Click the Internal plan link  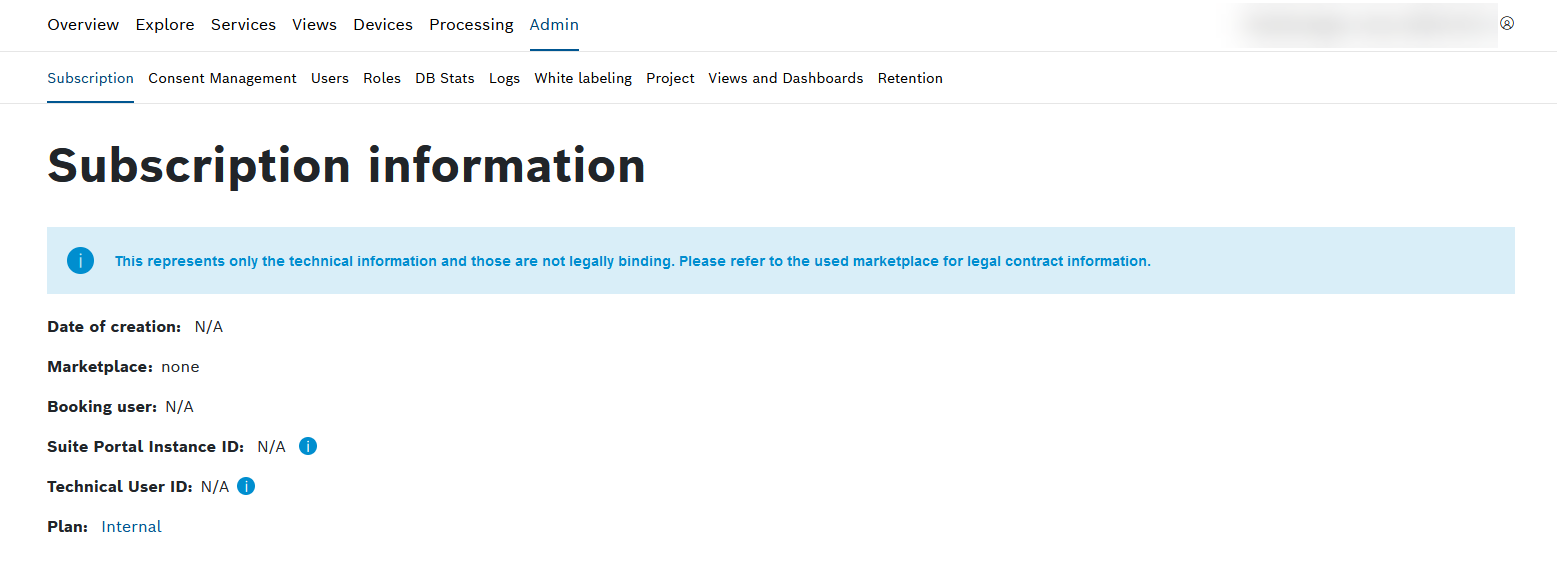131,526
